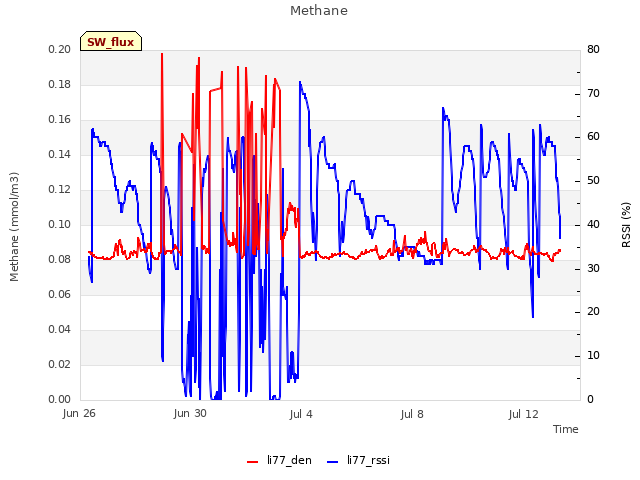Select the SW_flux label badge
The image size is (640, 480).
click(111, 42)
